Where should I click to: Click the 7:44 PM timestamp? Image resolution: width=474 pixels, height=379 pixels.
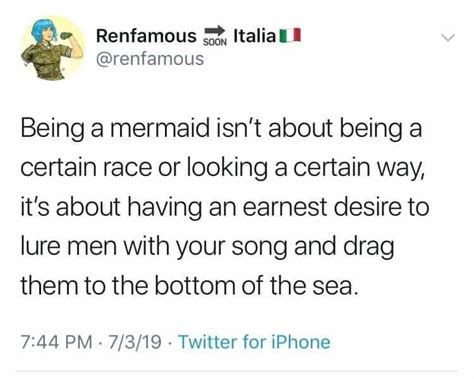[56, 342]
